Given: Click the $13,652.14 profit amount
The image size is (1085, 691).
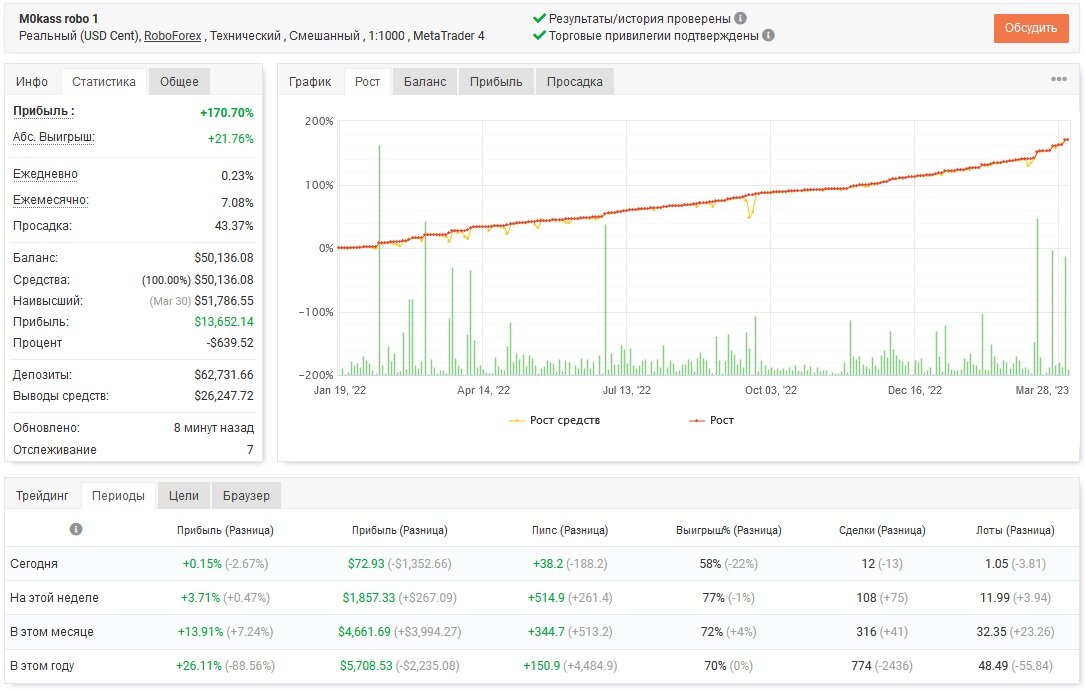Looking at the screenshot, I should 224,322.
